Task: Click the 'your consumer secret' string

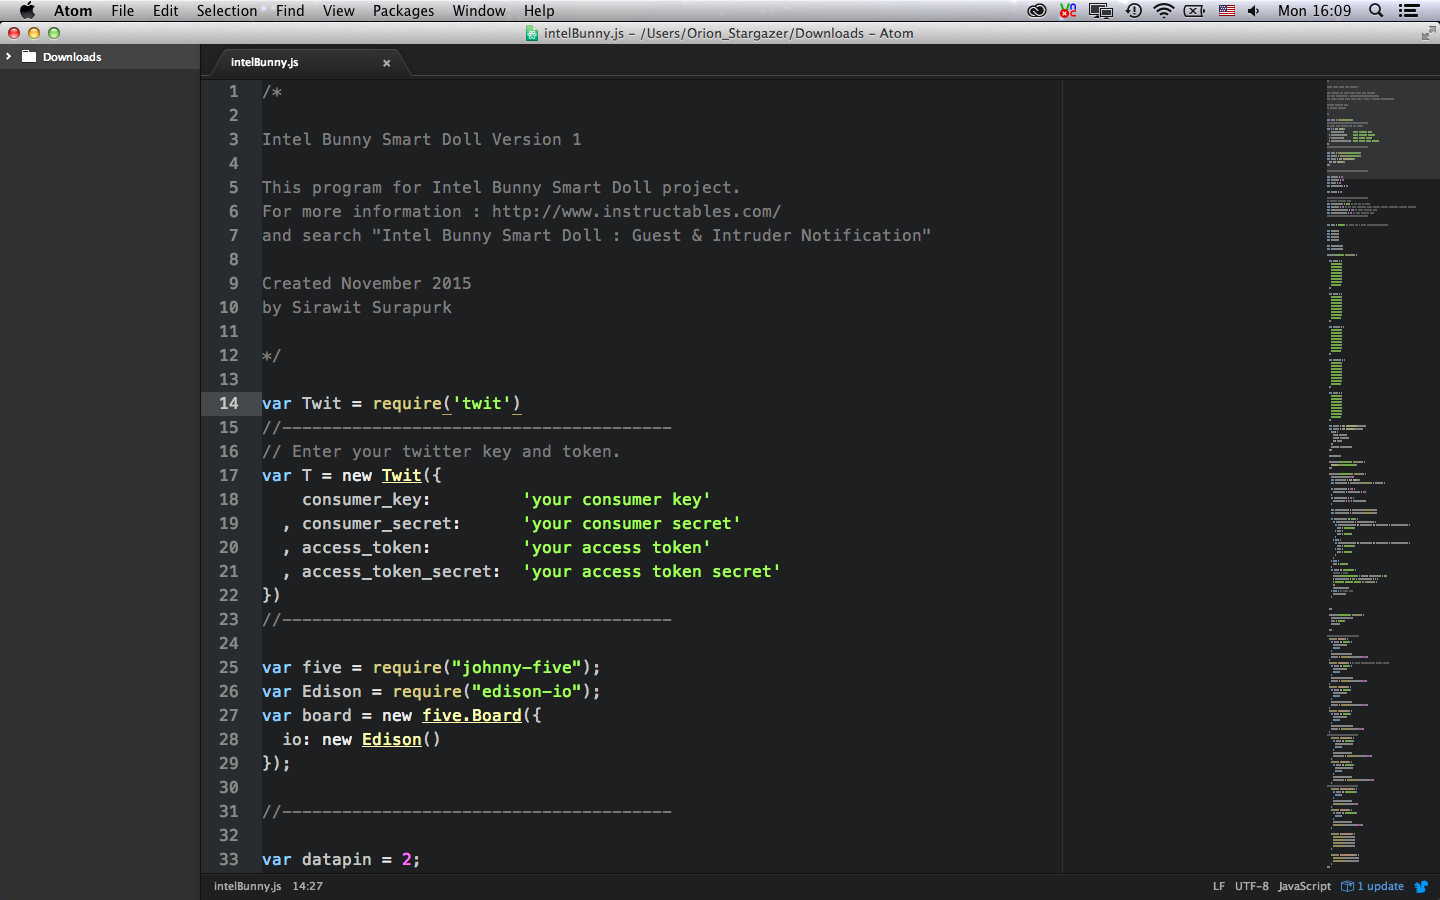Action: 631,523
